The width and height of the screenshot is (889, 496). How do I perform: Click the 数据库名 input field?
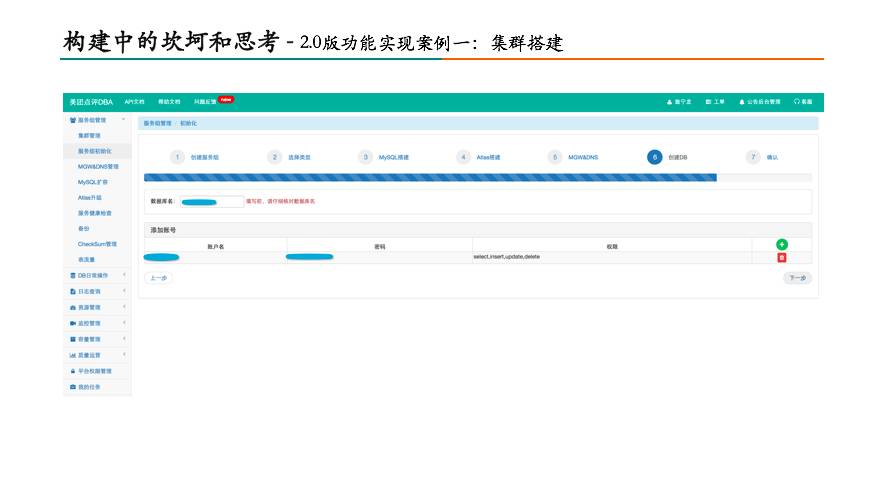pyautogui.click(x=212, y=202)
